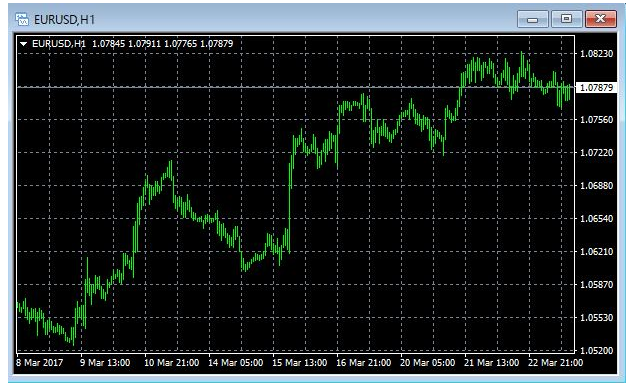Click the 1.05200 price scale label

coord(597,351)
